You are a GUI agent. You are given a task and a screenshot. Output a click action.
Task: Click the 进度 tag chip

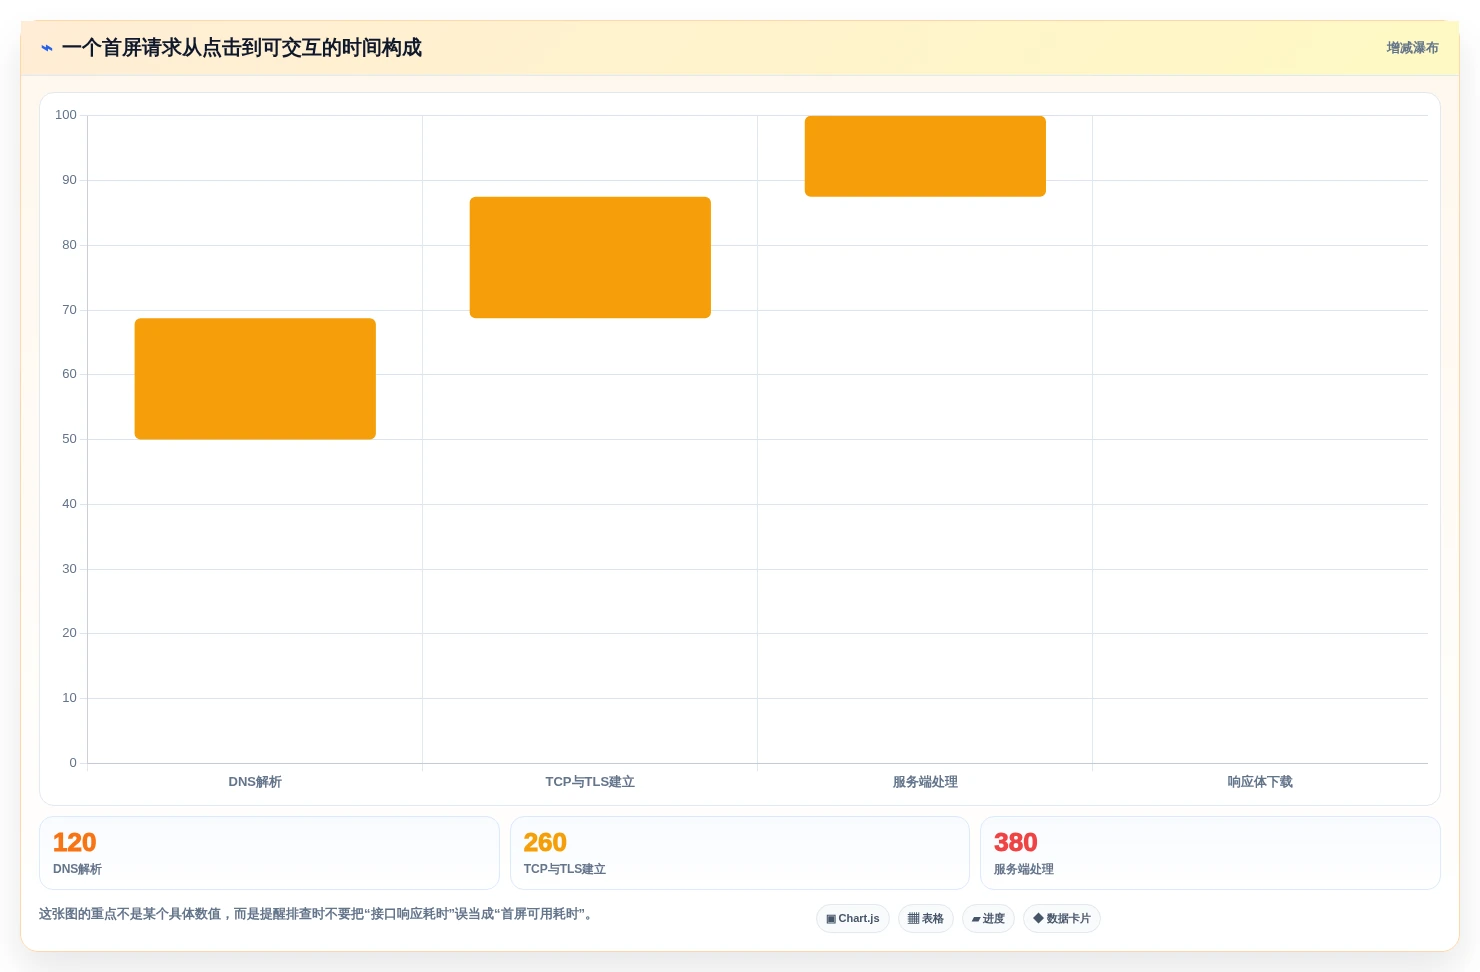click(x=988, y=918)
